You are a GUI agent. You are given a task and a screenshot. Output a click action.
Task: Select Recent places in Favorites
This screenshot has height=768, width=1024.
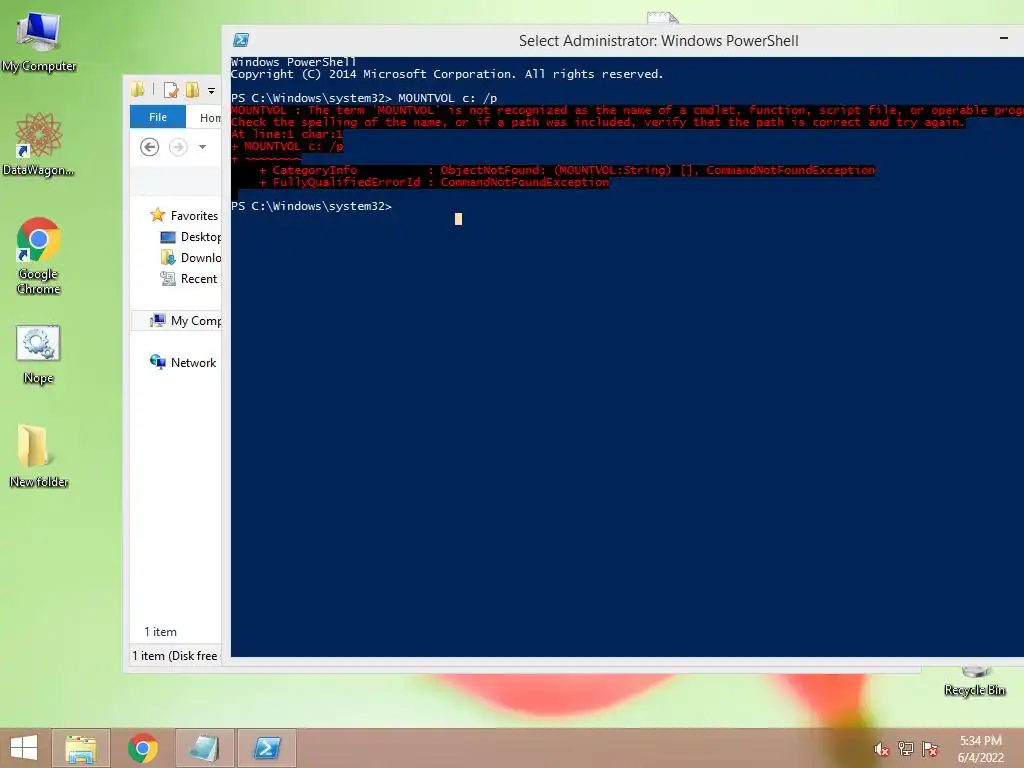click(x=189, y=279)
